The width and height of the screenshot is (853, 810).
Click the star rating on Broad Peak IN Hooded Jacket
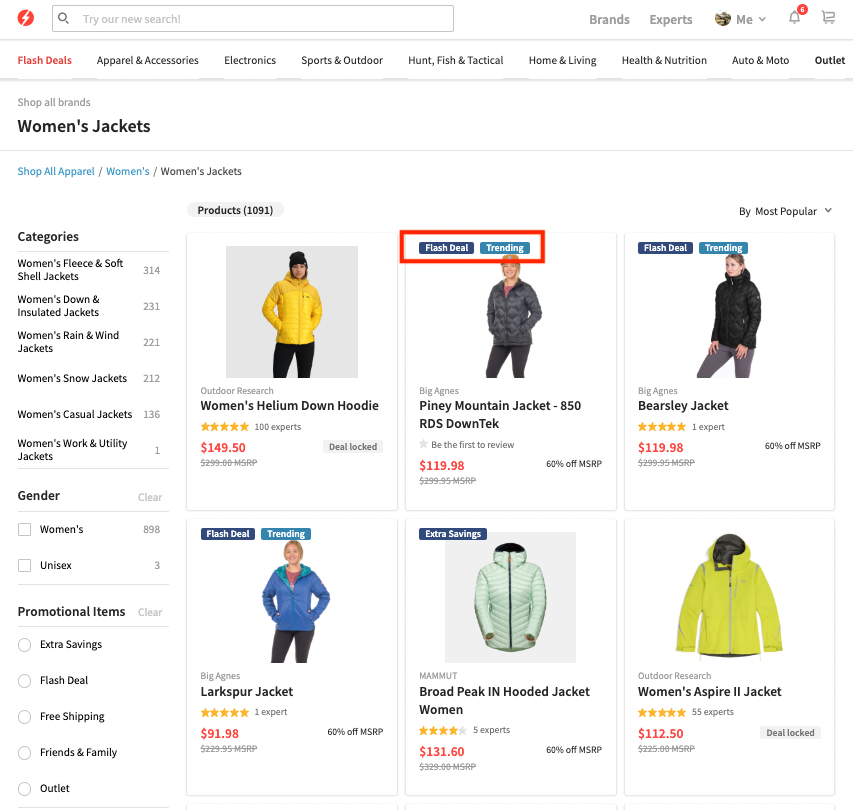point(443,730)
